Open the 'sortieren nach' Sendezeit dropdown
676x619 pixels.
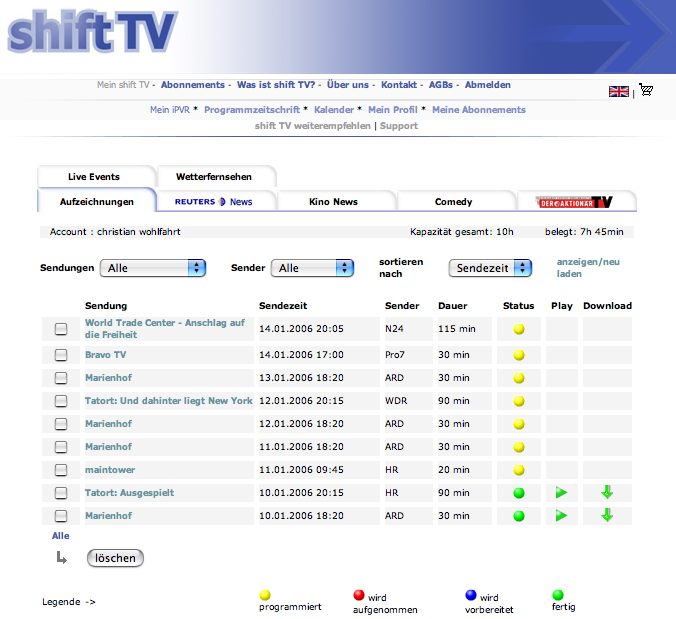[490, 268]
